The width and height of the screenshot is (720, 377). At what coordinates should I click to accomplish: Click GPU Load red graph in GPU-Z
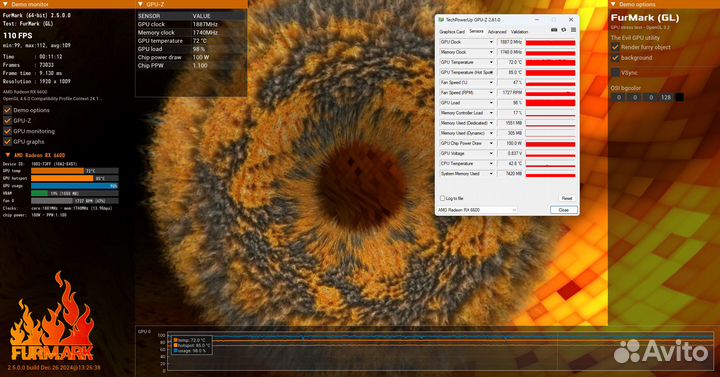click(550, 103)
